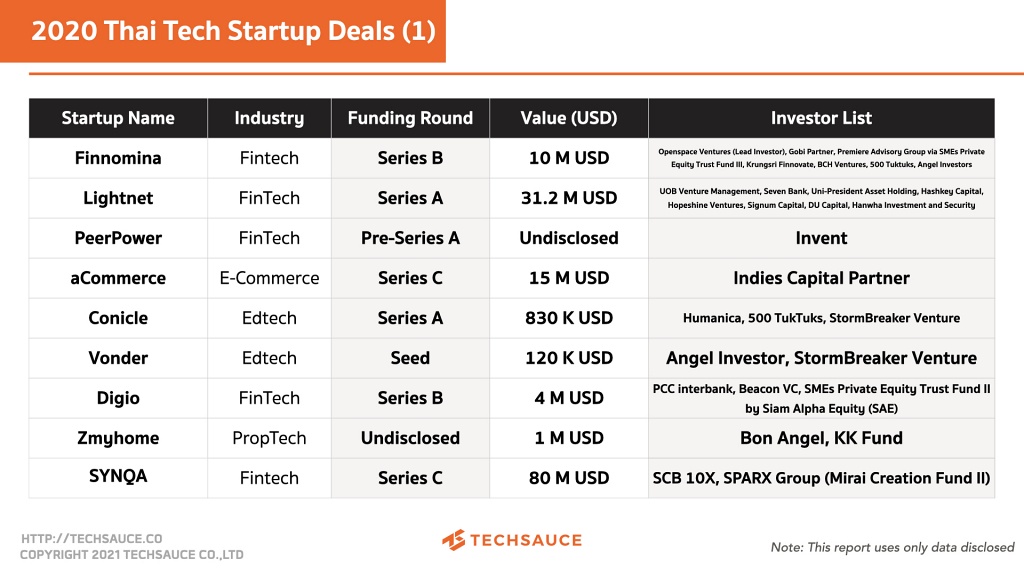Viewport: 1024px width, 576px height.
Task: Click the 80 M USD value cell
Action: 569,478
